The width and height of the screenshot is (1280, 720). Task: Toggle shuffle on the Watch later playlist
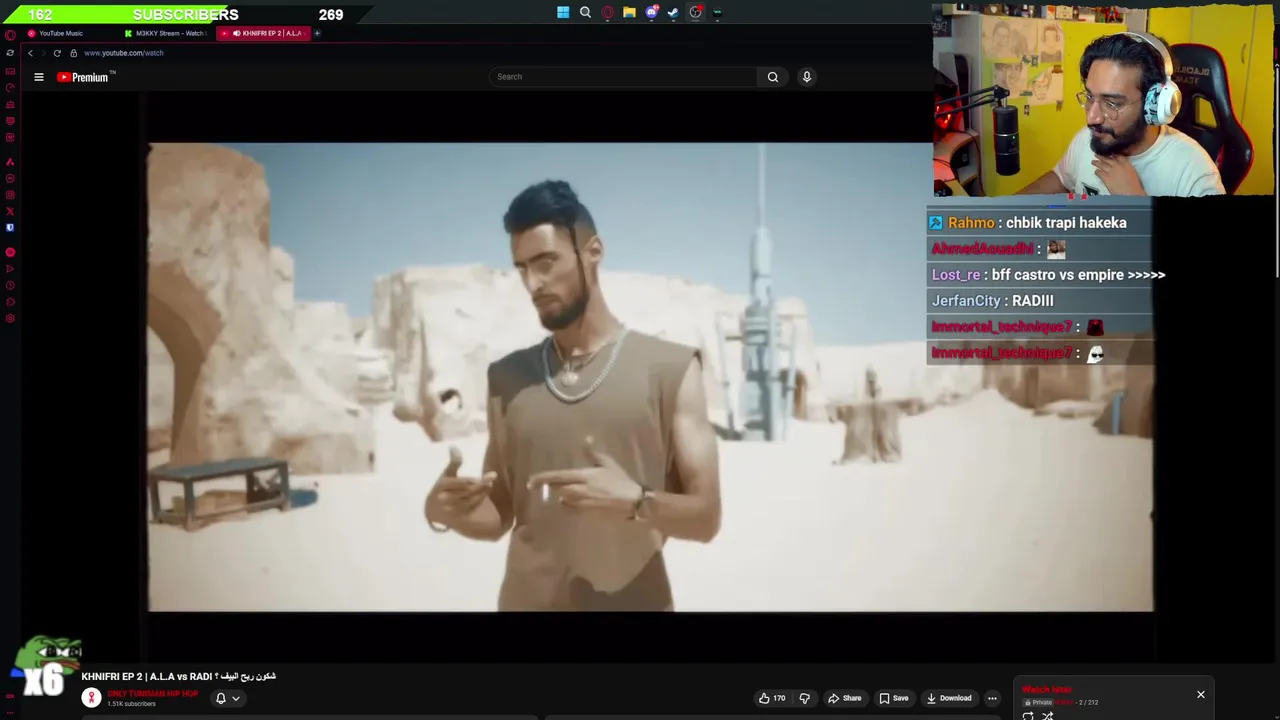click(x=1048, y=715)
